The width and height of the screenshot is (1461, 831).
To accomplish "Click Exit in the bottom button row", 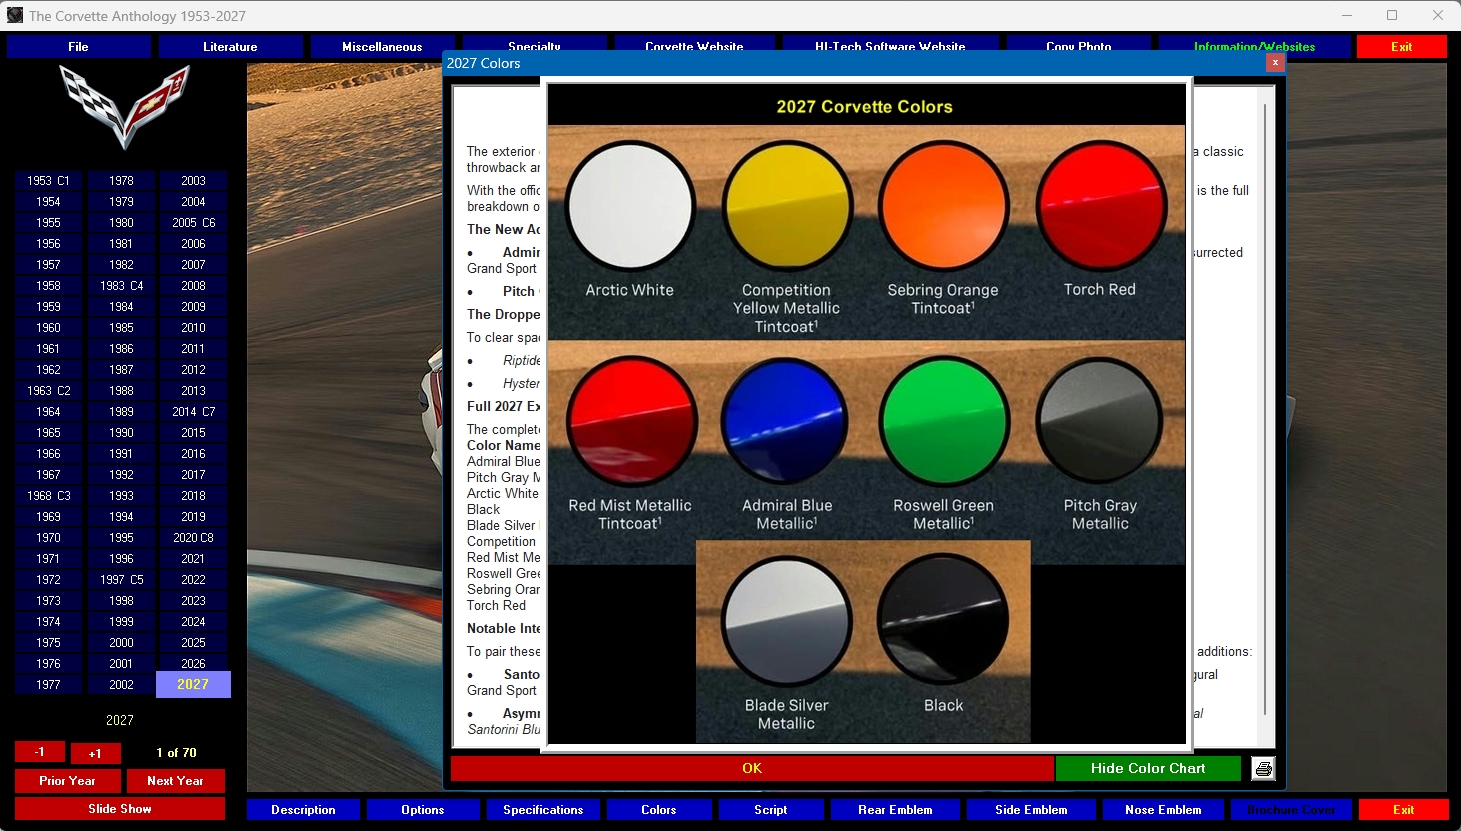I will [x=1403, y=810].
